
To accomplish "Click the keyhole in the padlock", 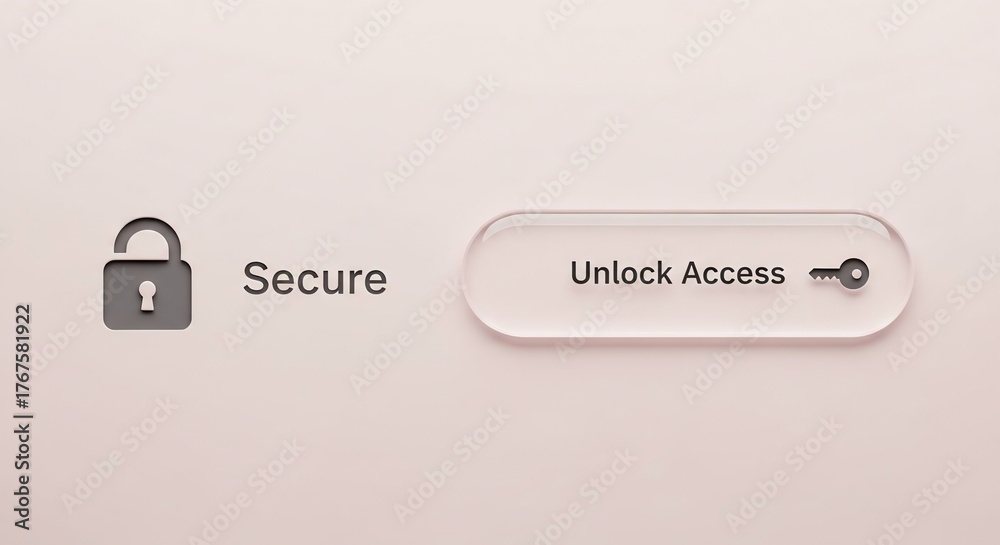I will [147, 296].
